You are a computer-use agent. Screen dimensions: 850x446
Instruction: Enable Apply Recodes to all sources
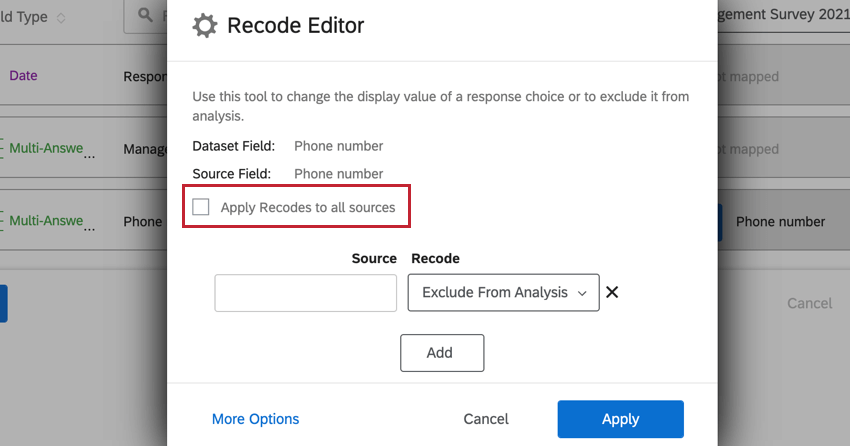(201, 208)
